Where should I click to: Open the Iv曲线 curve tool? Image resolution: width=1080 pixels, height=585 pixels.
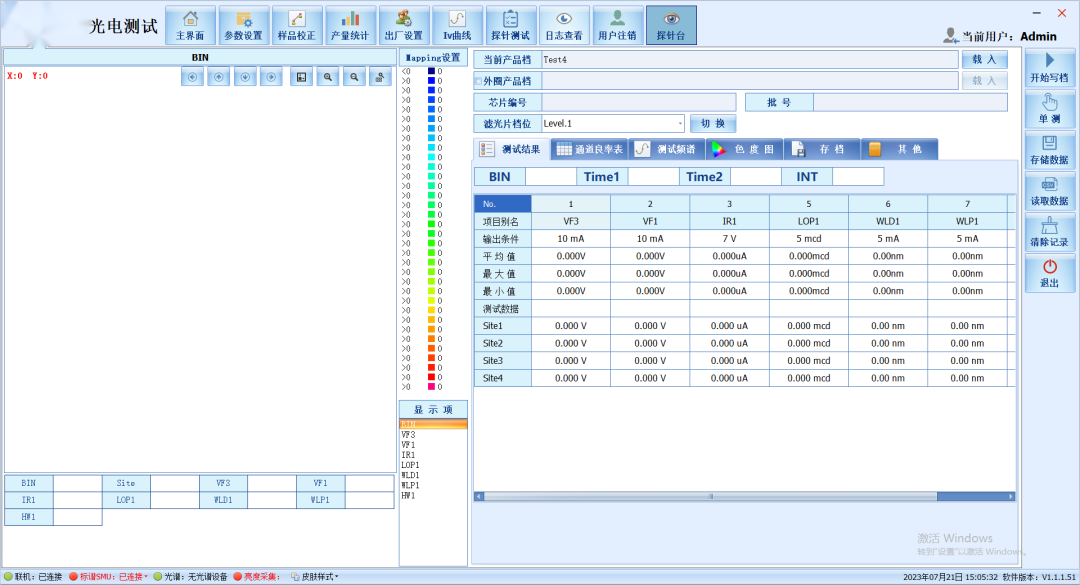click(457, 25)
